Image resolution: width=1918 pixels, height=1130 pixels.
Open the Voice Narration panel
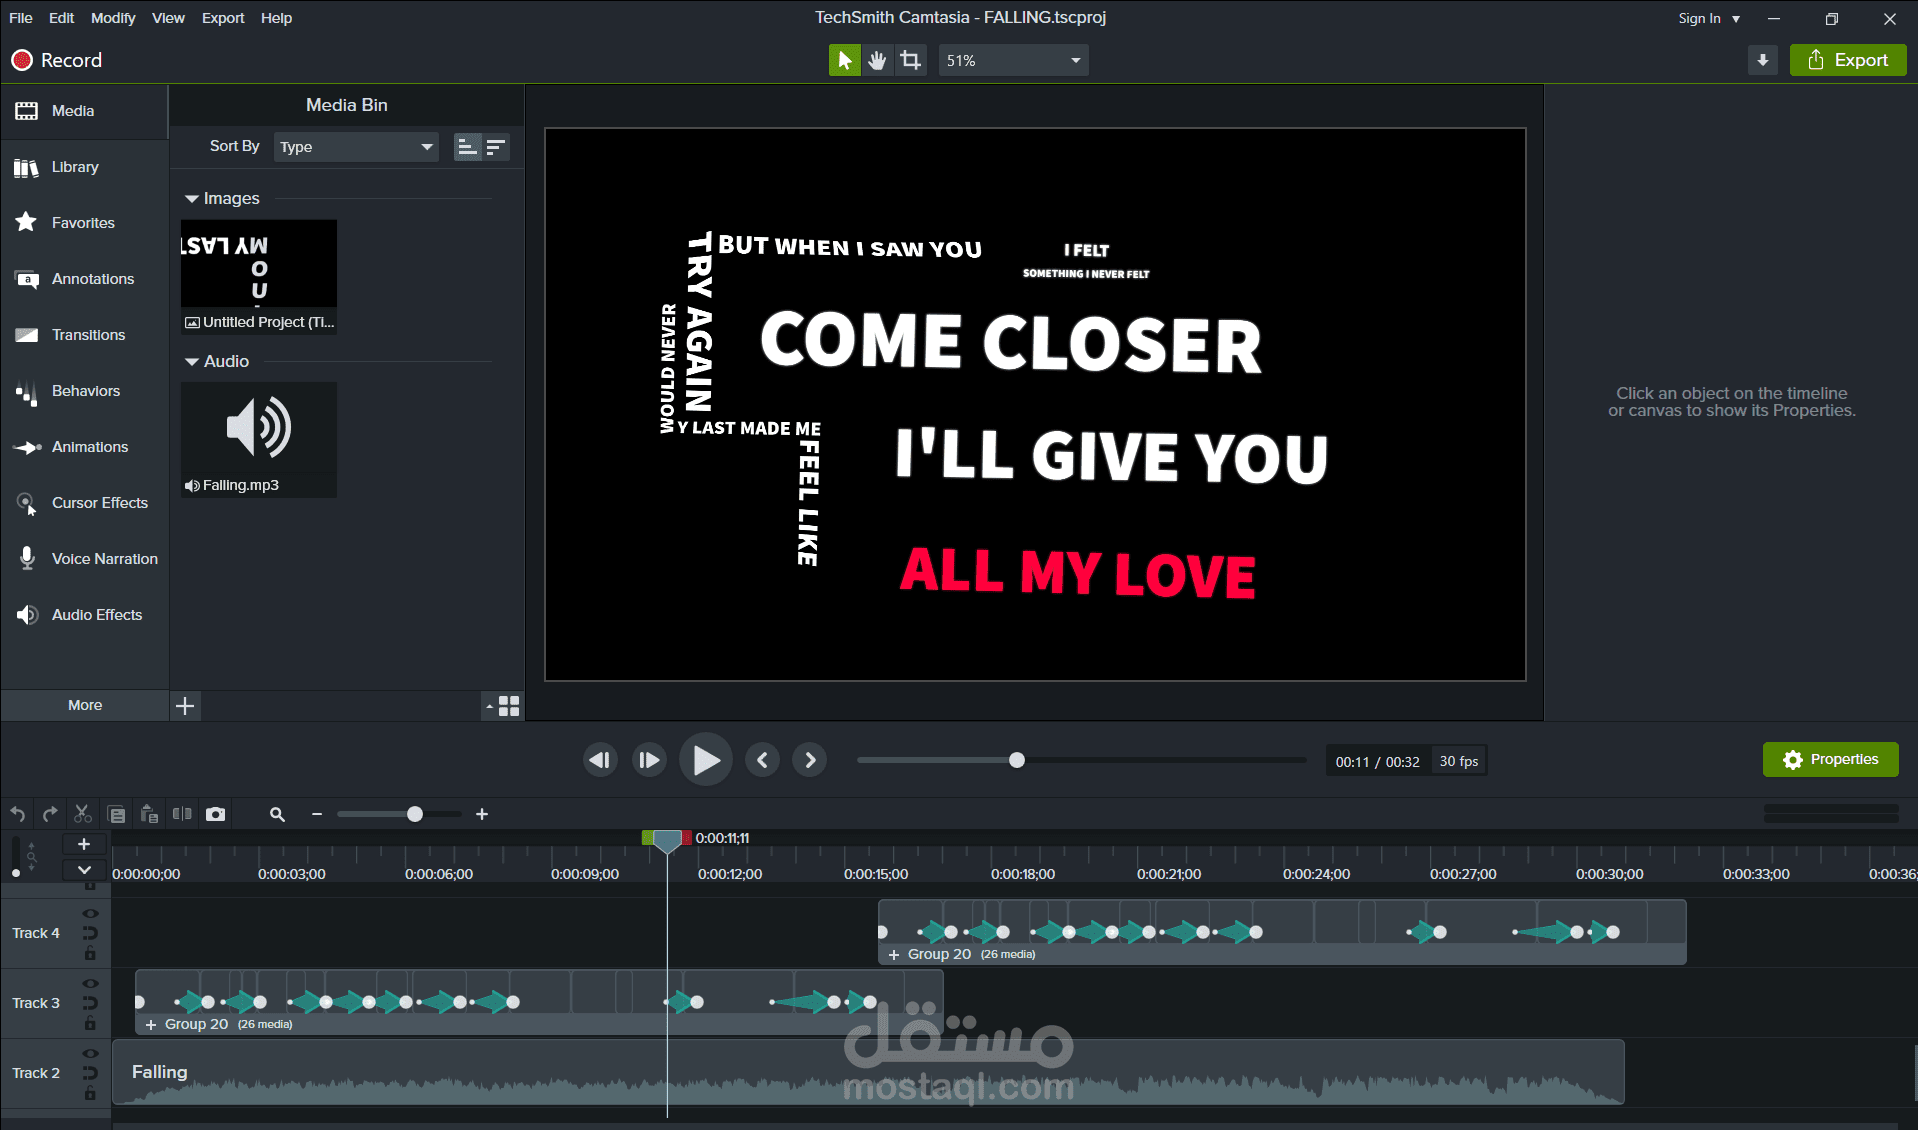[85, 559]
